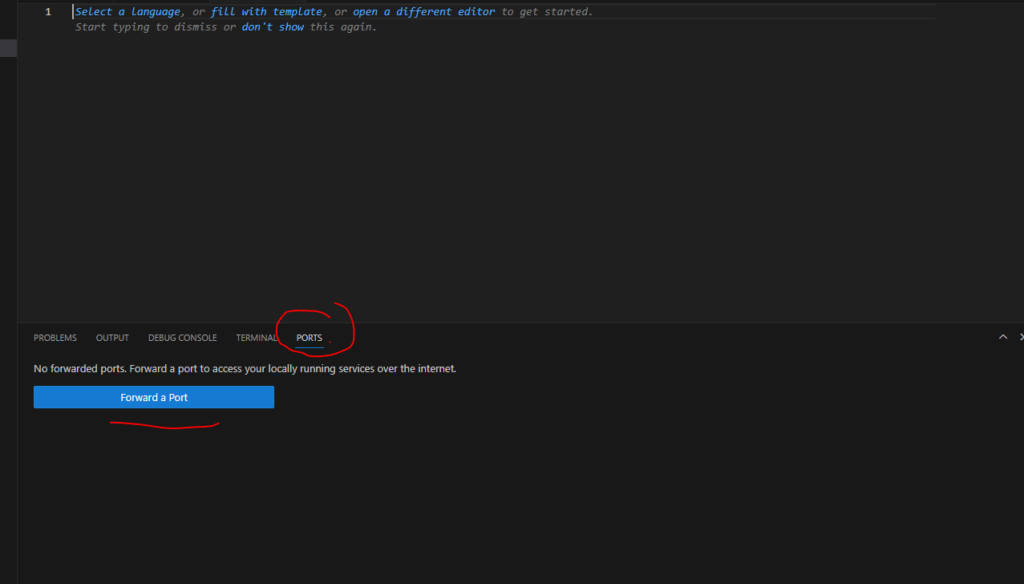Maximize the panel using the chevron icon
The width and height of the screenshot is (1024, 584).
[1003, 337]
